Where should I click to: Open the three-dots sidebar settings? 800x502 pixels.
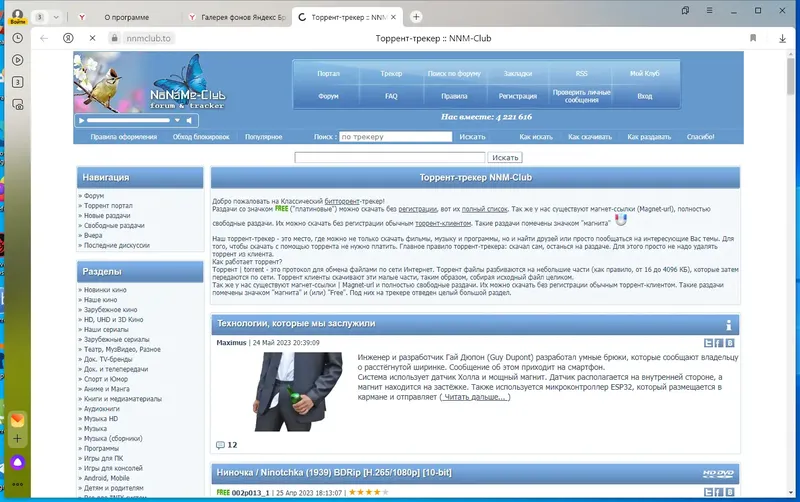17,485
